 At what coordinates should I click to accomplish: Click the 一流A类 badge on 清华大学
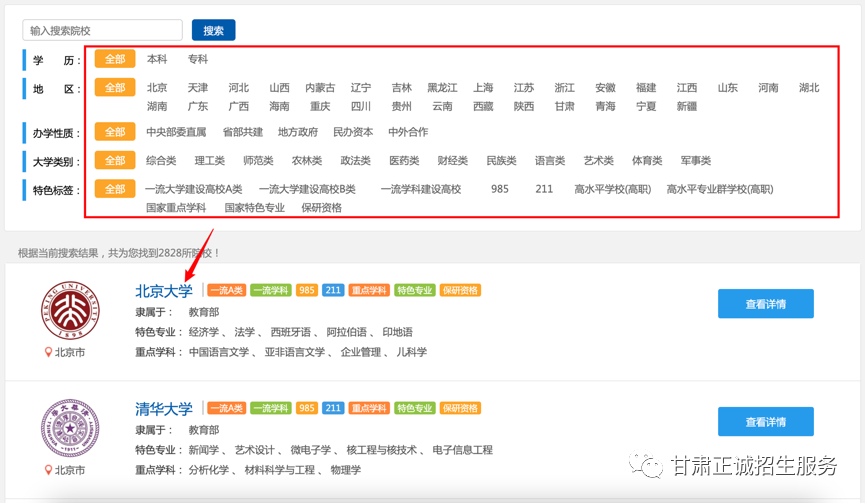(x=225, y=408)
